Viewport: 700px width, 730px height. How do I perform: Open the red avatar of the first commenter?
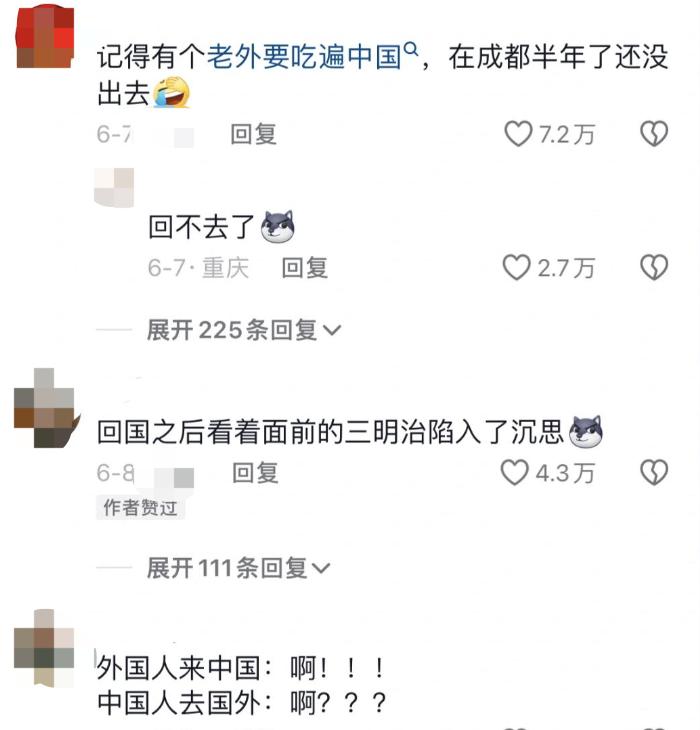pos(45,36)
